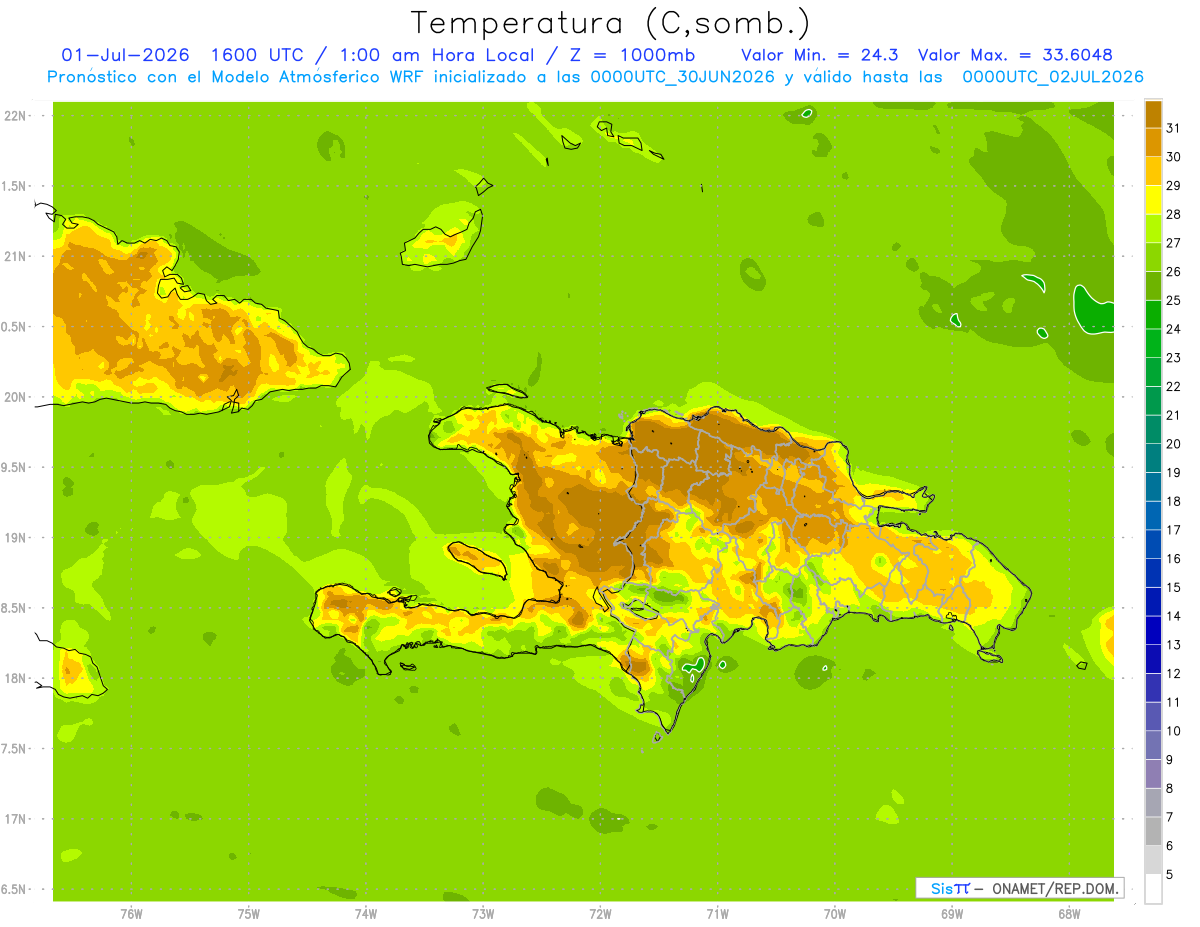Image resolution: width=1200 pixels, height=927 pixels.
Task: Click the colorbar label "27"
Action: (1173, 243)
